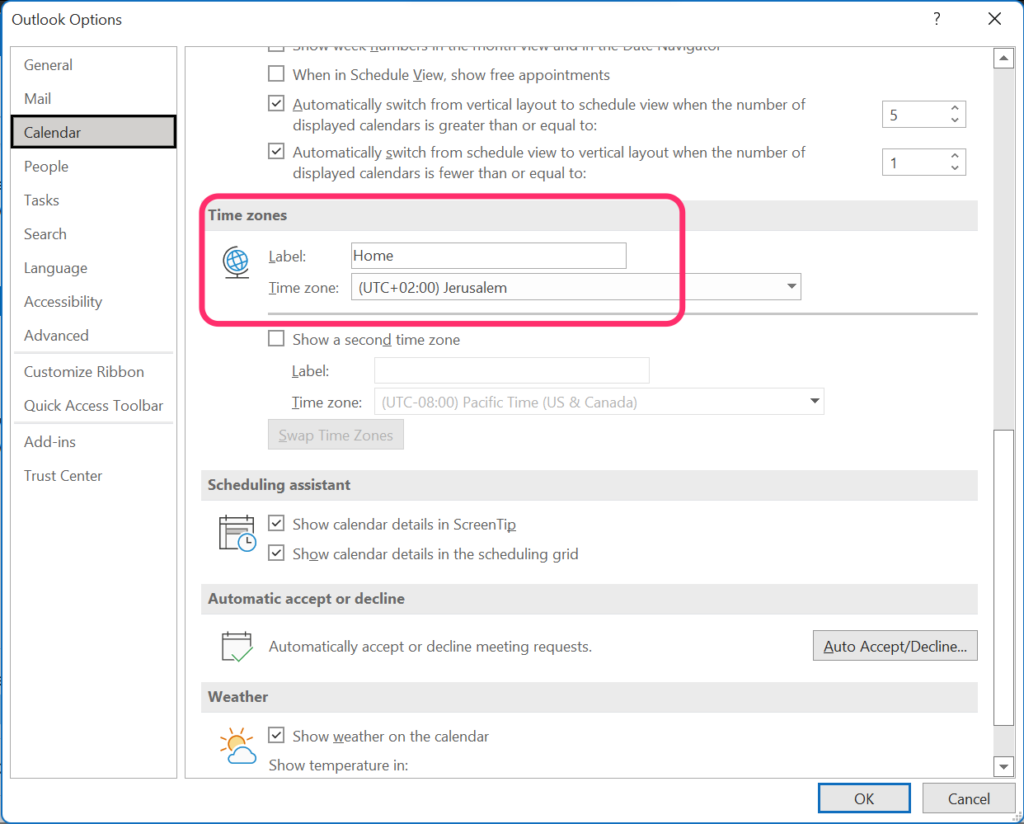This screenshot has width=1024, height=824.
Task: Toggle Show calendar details in ScreenTip
Action: (277, 524)
